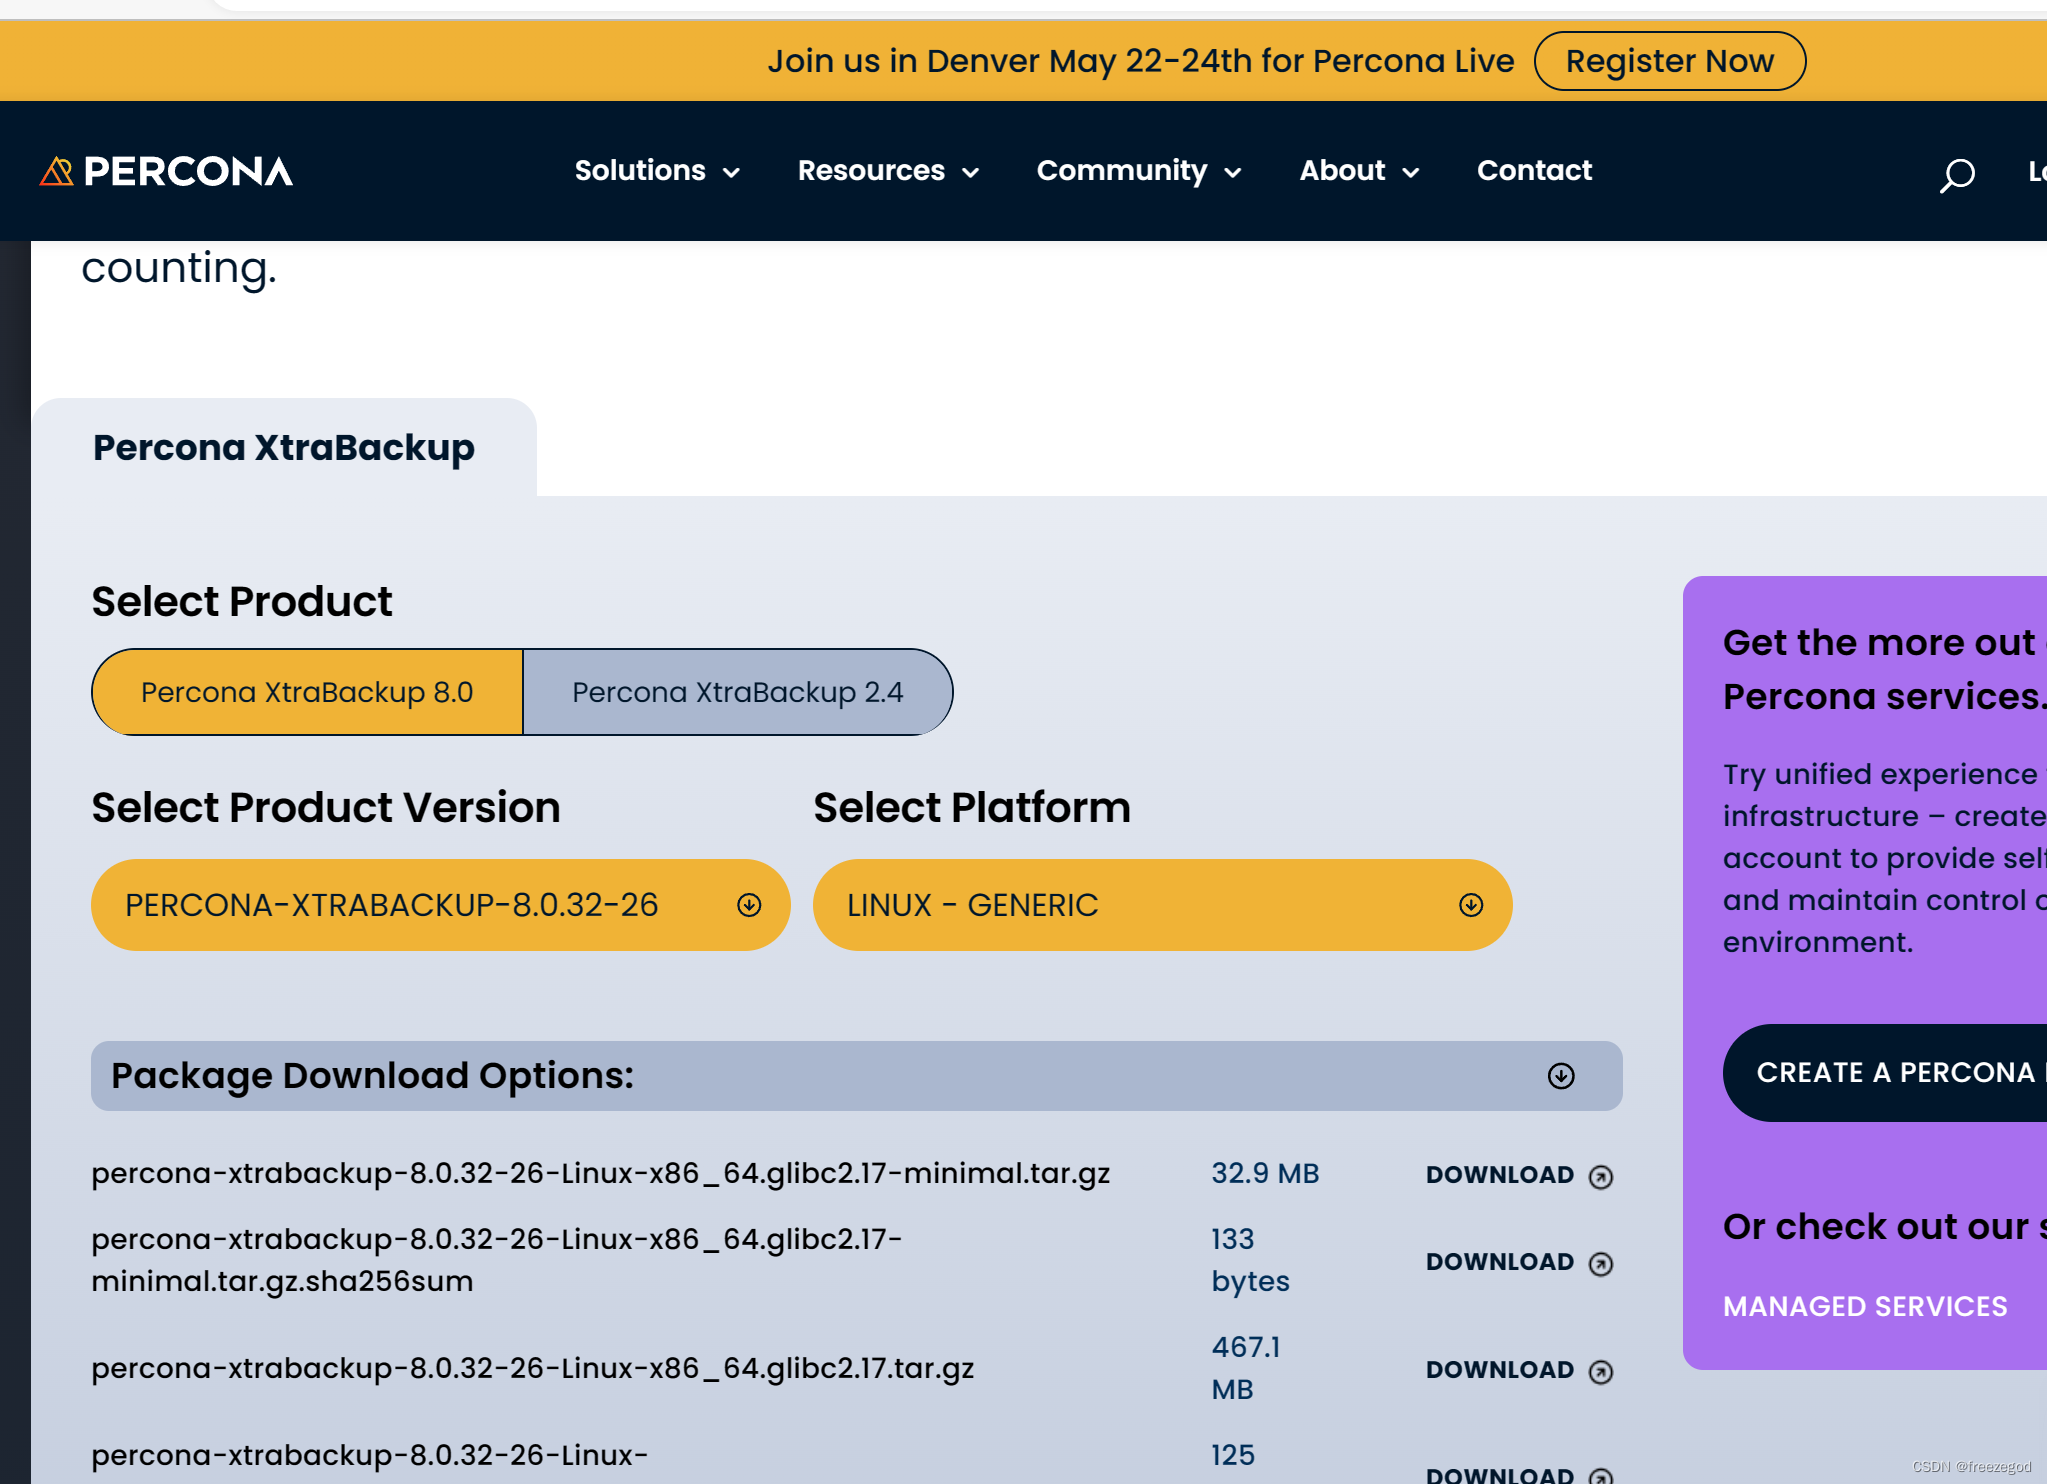Click DOWNLOAD for the minimal tarball
The width and height of the screenshot is (2047, 1484).
click(1499, 1175)
